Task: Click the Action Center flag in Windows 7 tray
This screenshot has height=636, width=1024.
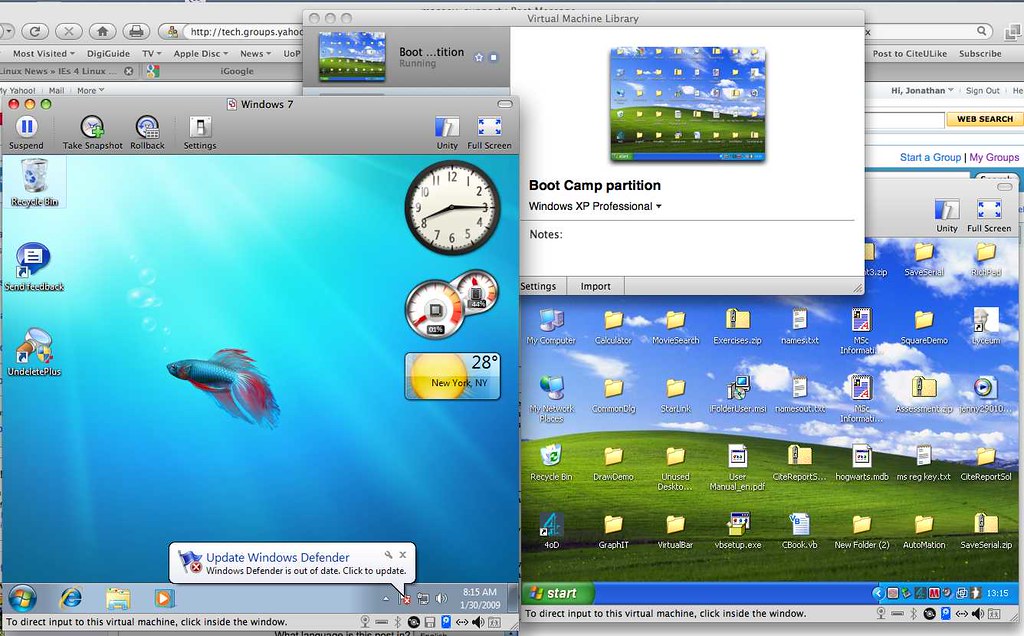Action: pyautogui.click(x=404, y=598)
